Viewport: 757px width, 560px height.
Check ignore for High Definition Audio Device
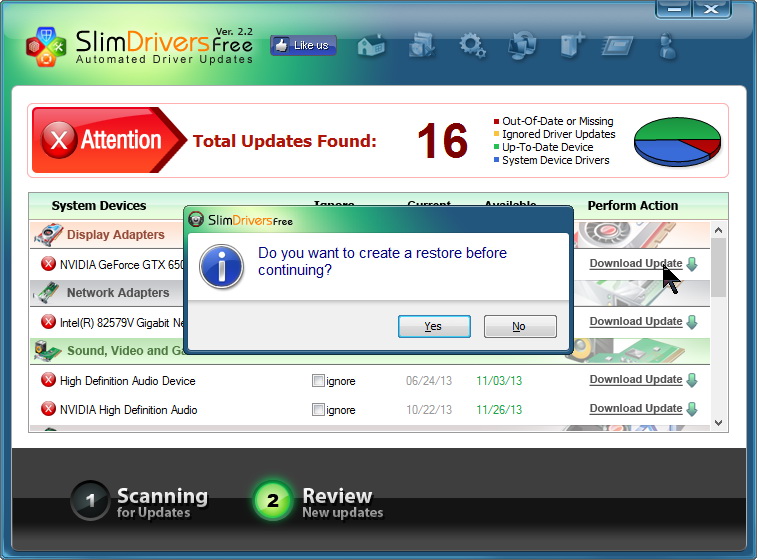point(318,381)
